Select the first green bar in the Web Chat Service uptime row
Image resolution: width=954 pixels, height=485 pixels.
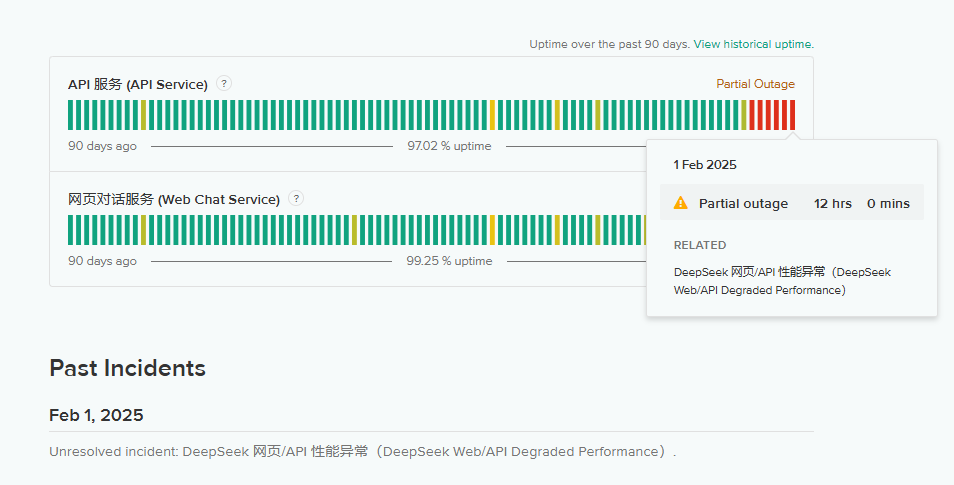click(x=71, y=230)
